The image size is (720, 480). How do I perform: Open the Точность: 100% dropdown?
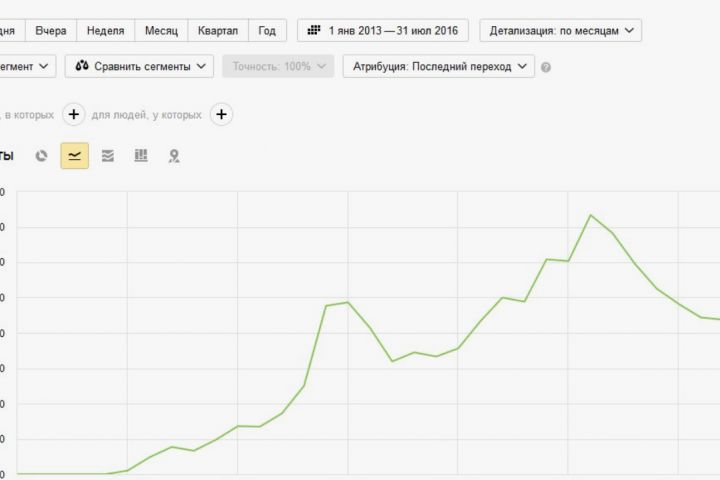278,67
